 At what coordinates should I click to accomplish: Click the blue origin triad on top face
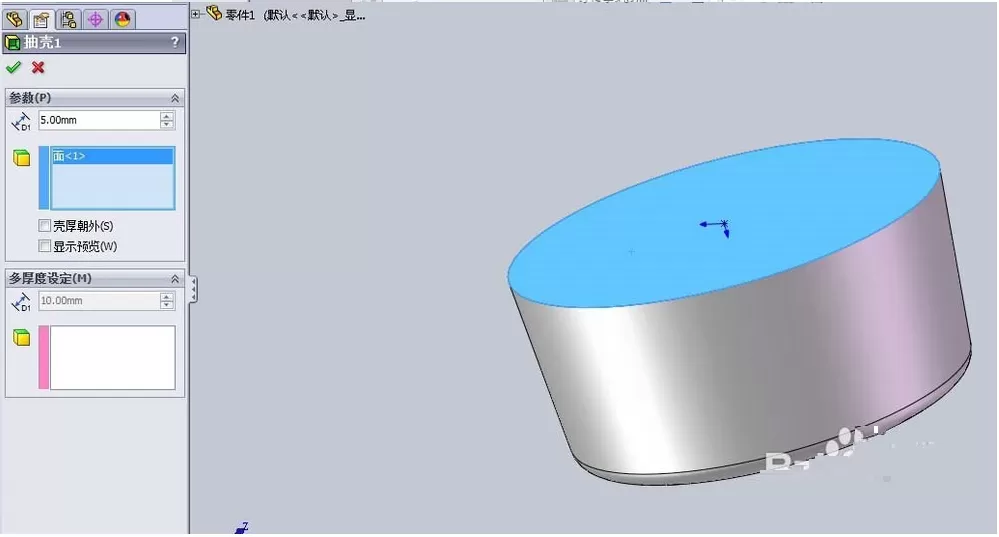715,227
